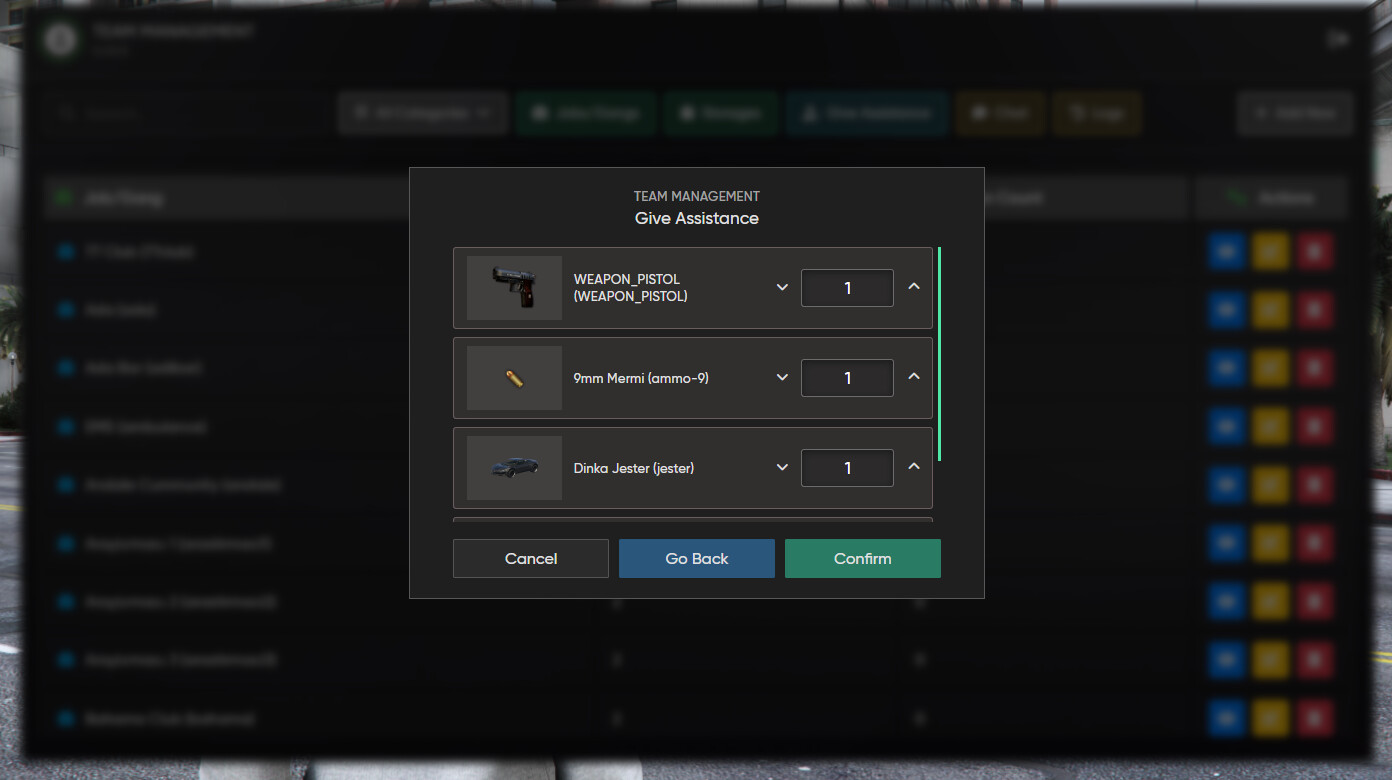The height and width of the screenshot is (780, 1392).
Task: Click the pistol weapon thumbnail image
Action: pyautogui.click(x=514, y=288)
